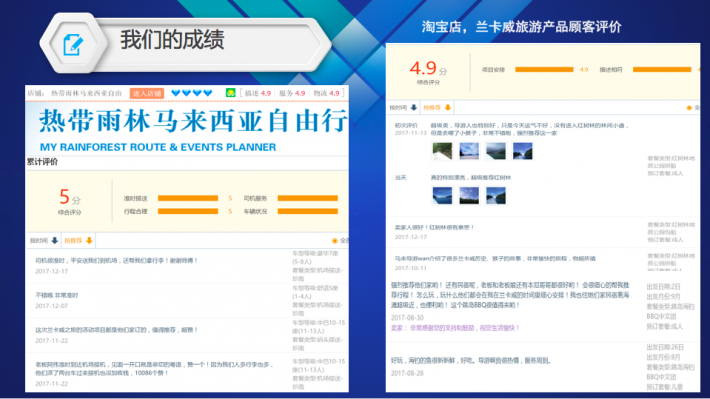Image resolution: width=710 pixels, height=399 pixels.
Task: Click the 淘宝店，兰卡威旅游产品顾客评价 heading
Action: (521, 27)
